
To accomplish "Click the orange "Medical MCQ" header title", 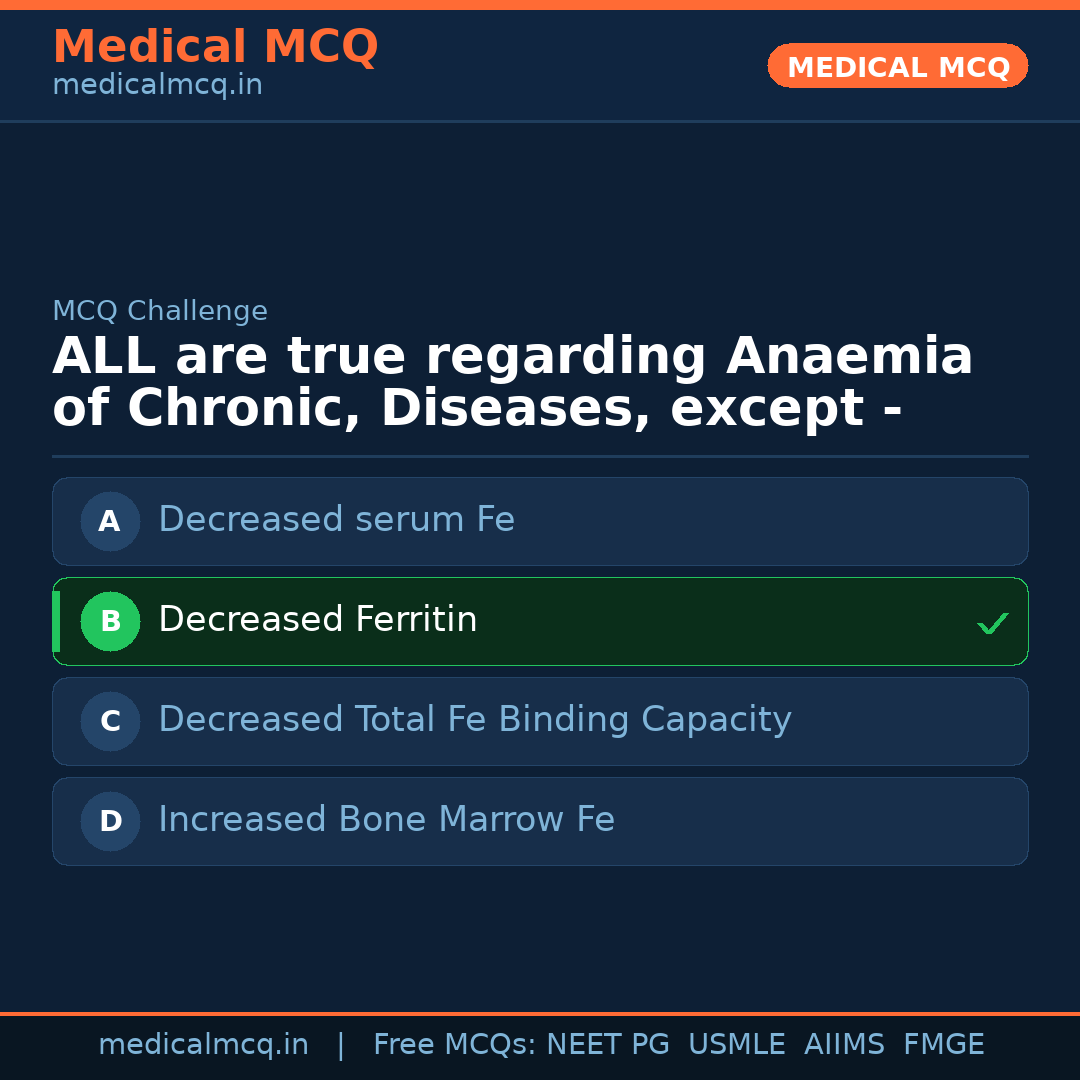I will click(215, 47).
